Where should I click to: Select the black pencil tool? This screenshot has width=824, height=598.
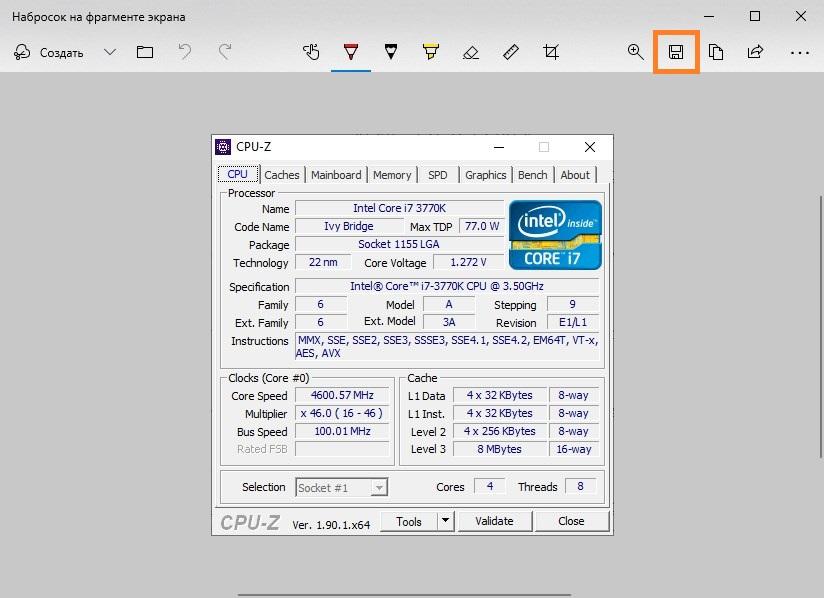(391, 52)
